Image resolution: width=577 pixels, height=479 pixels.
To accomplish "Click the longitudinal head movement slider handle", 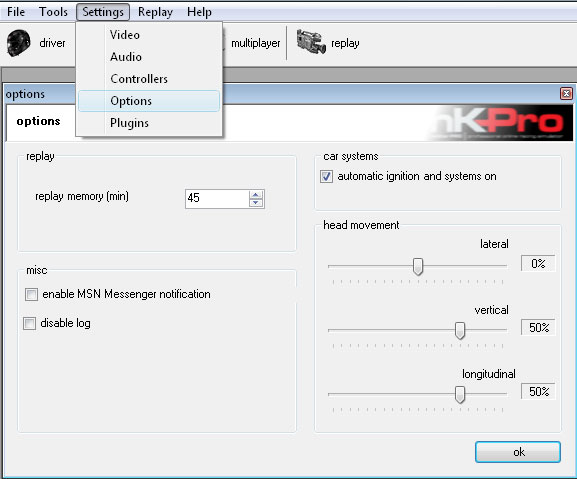I will [460, 395].
